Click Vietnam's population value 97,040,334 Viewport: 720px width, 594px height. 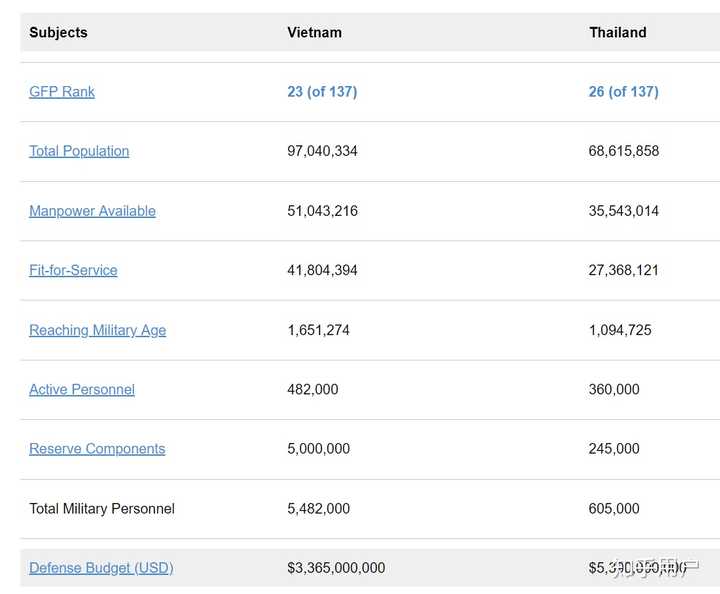322,151
